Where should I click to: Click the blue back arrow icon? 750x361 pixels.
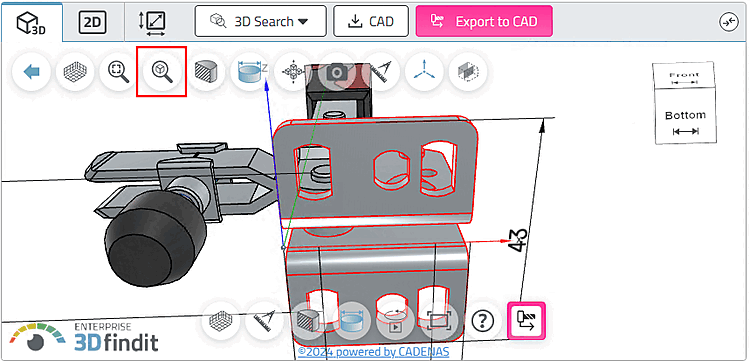click(x=32, y=72)
